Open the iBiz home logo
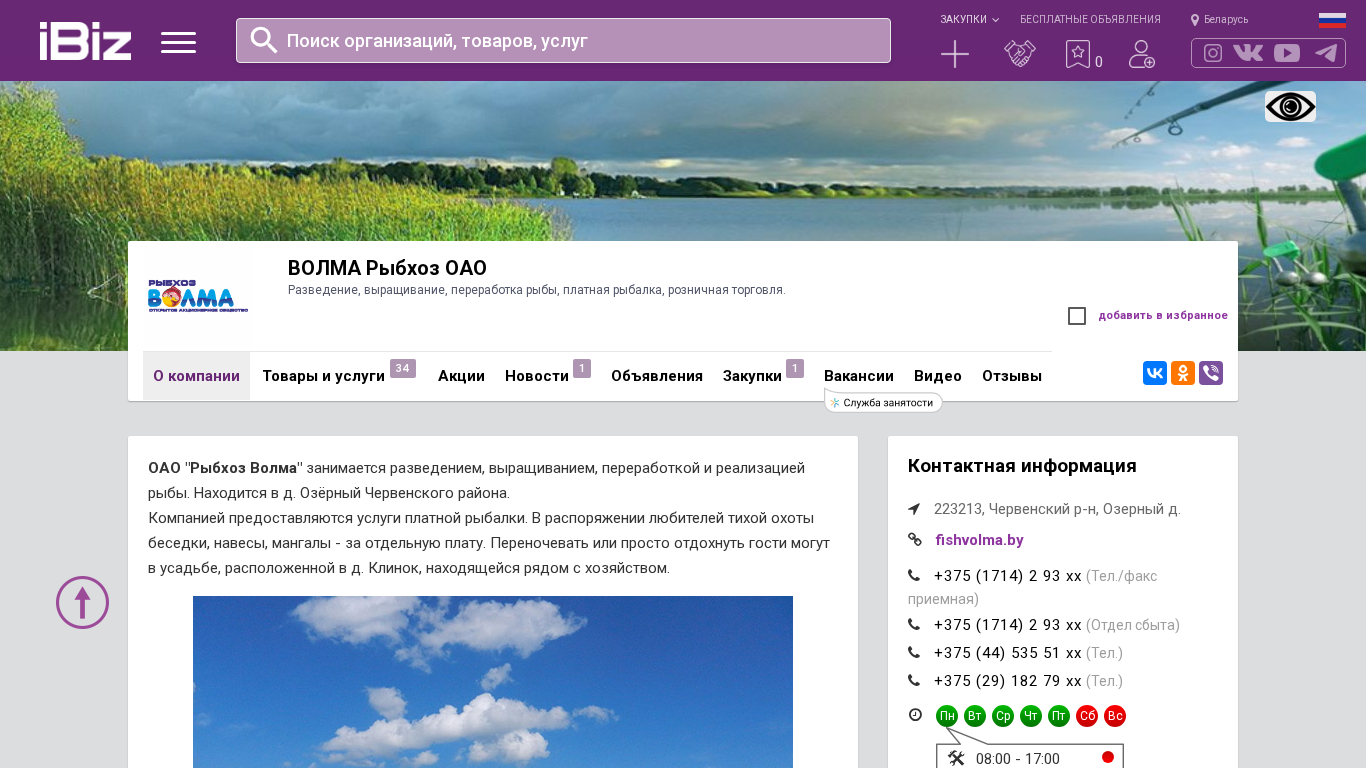The width and height of the screenshot is (1366, 768). [x=85, y=41]
